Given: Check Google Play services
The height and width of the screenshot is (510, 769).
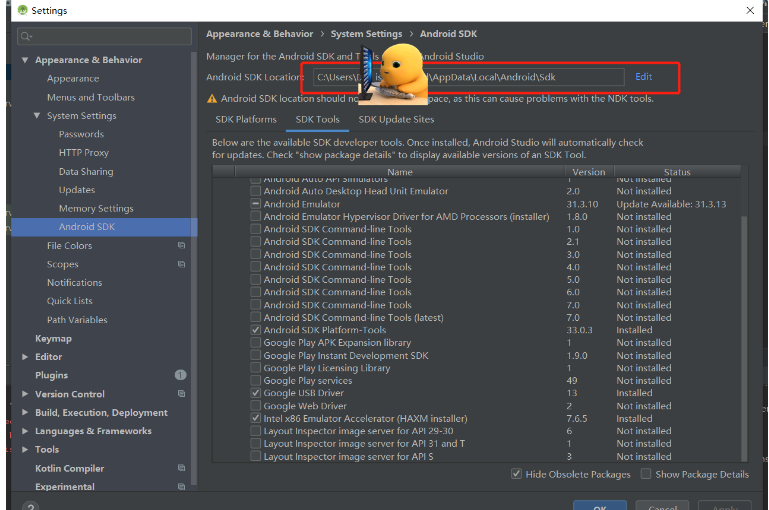Looking at the screenshot, I should (256, 380).
